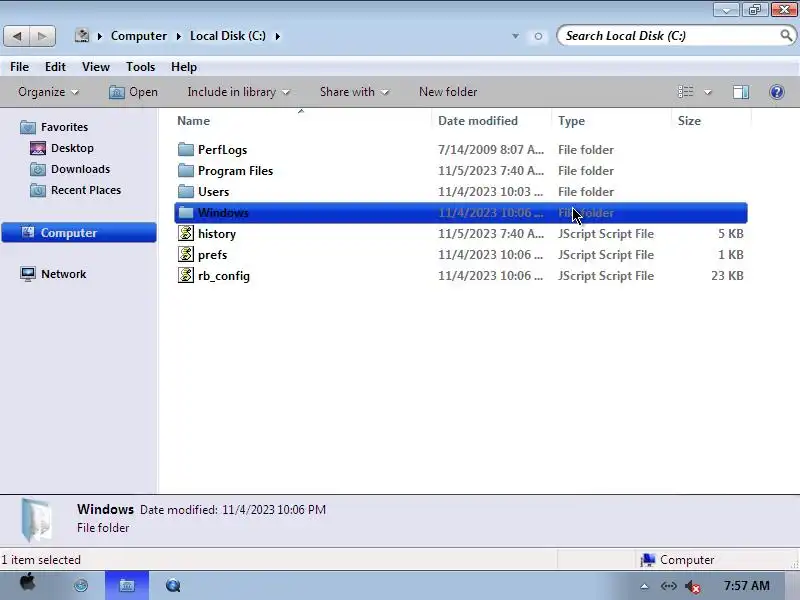Sort by the Name column header

pos(193,121)
